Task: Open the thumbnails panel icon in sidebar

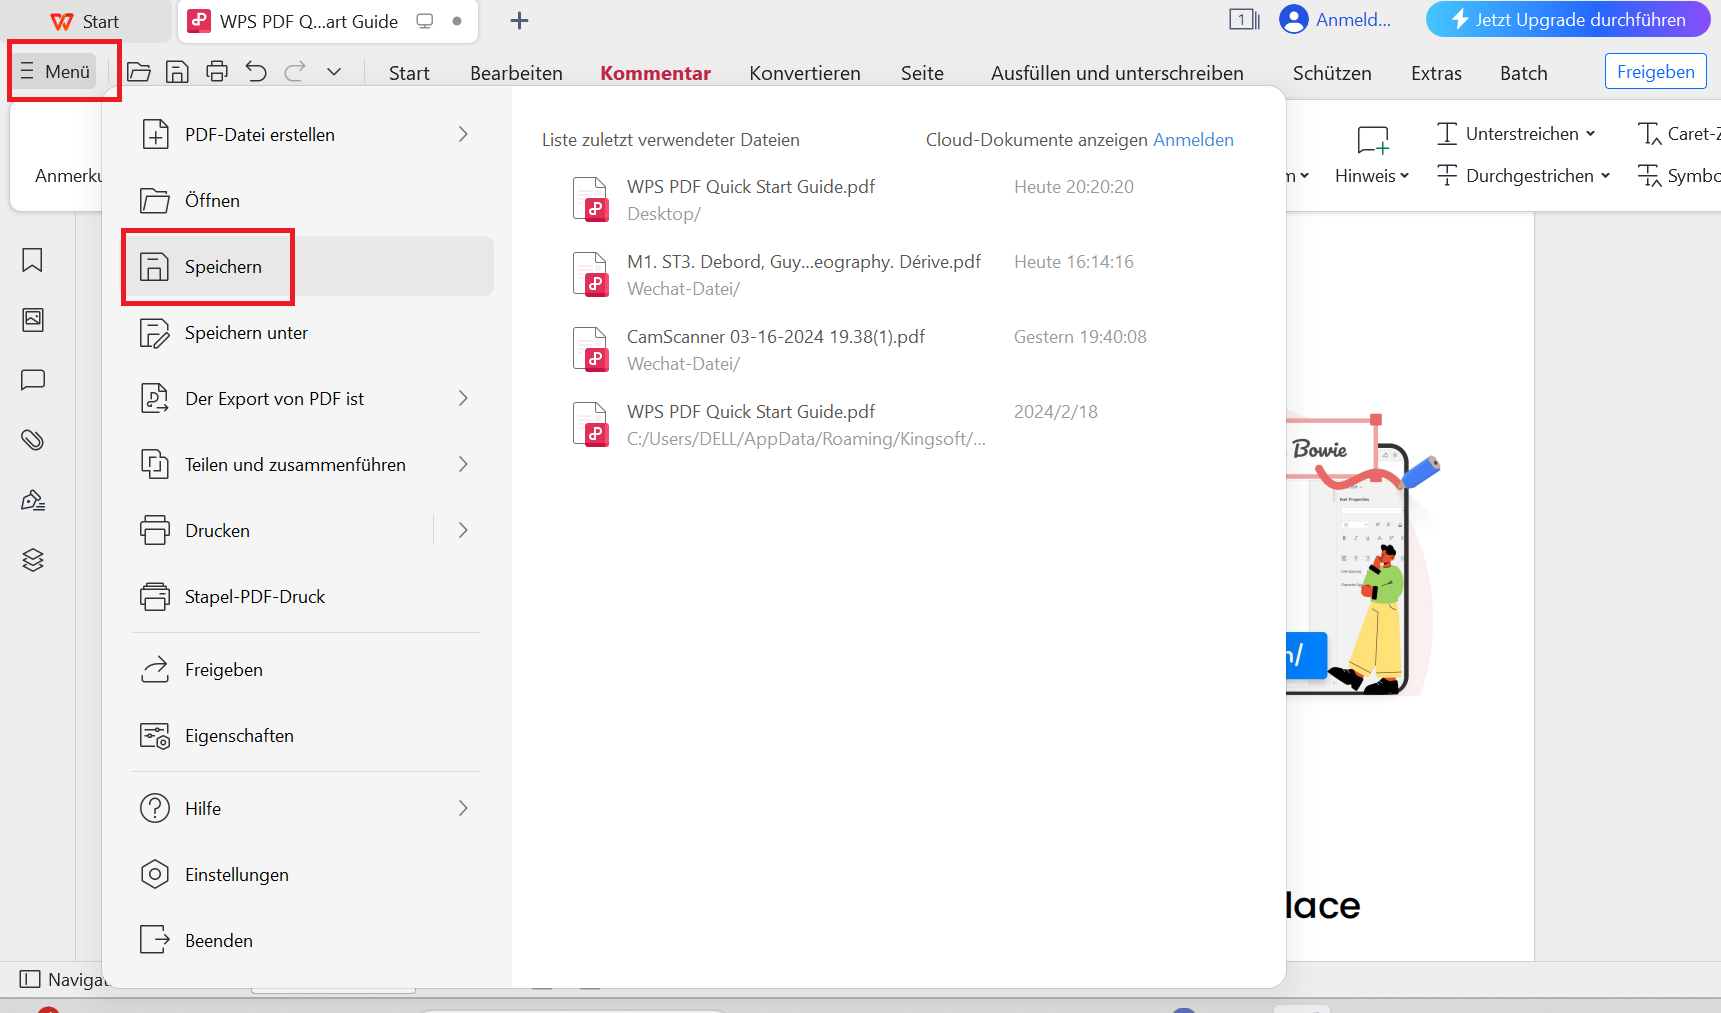Action: point(33,320)
